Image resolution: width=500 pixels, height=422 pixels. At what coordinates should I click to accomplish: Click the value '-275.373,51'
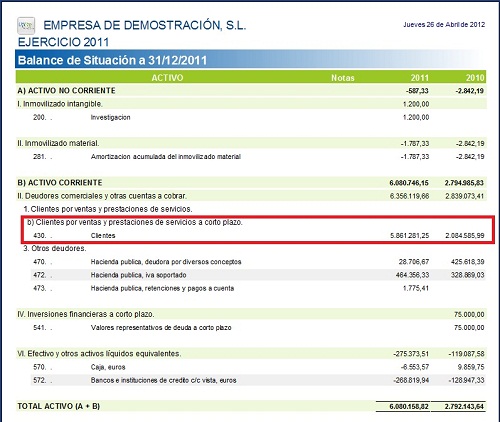point(411,354)
